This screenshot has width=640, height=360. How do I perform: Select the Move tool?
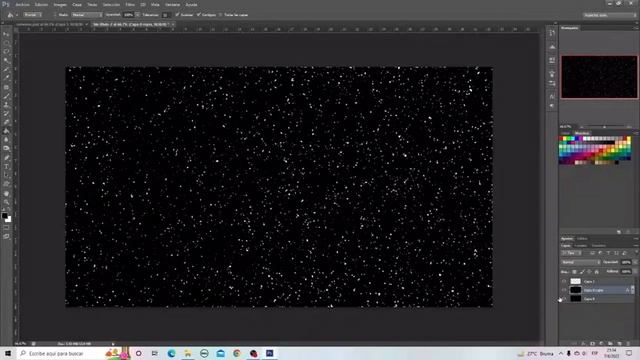[x=7, y=34]
